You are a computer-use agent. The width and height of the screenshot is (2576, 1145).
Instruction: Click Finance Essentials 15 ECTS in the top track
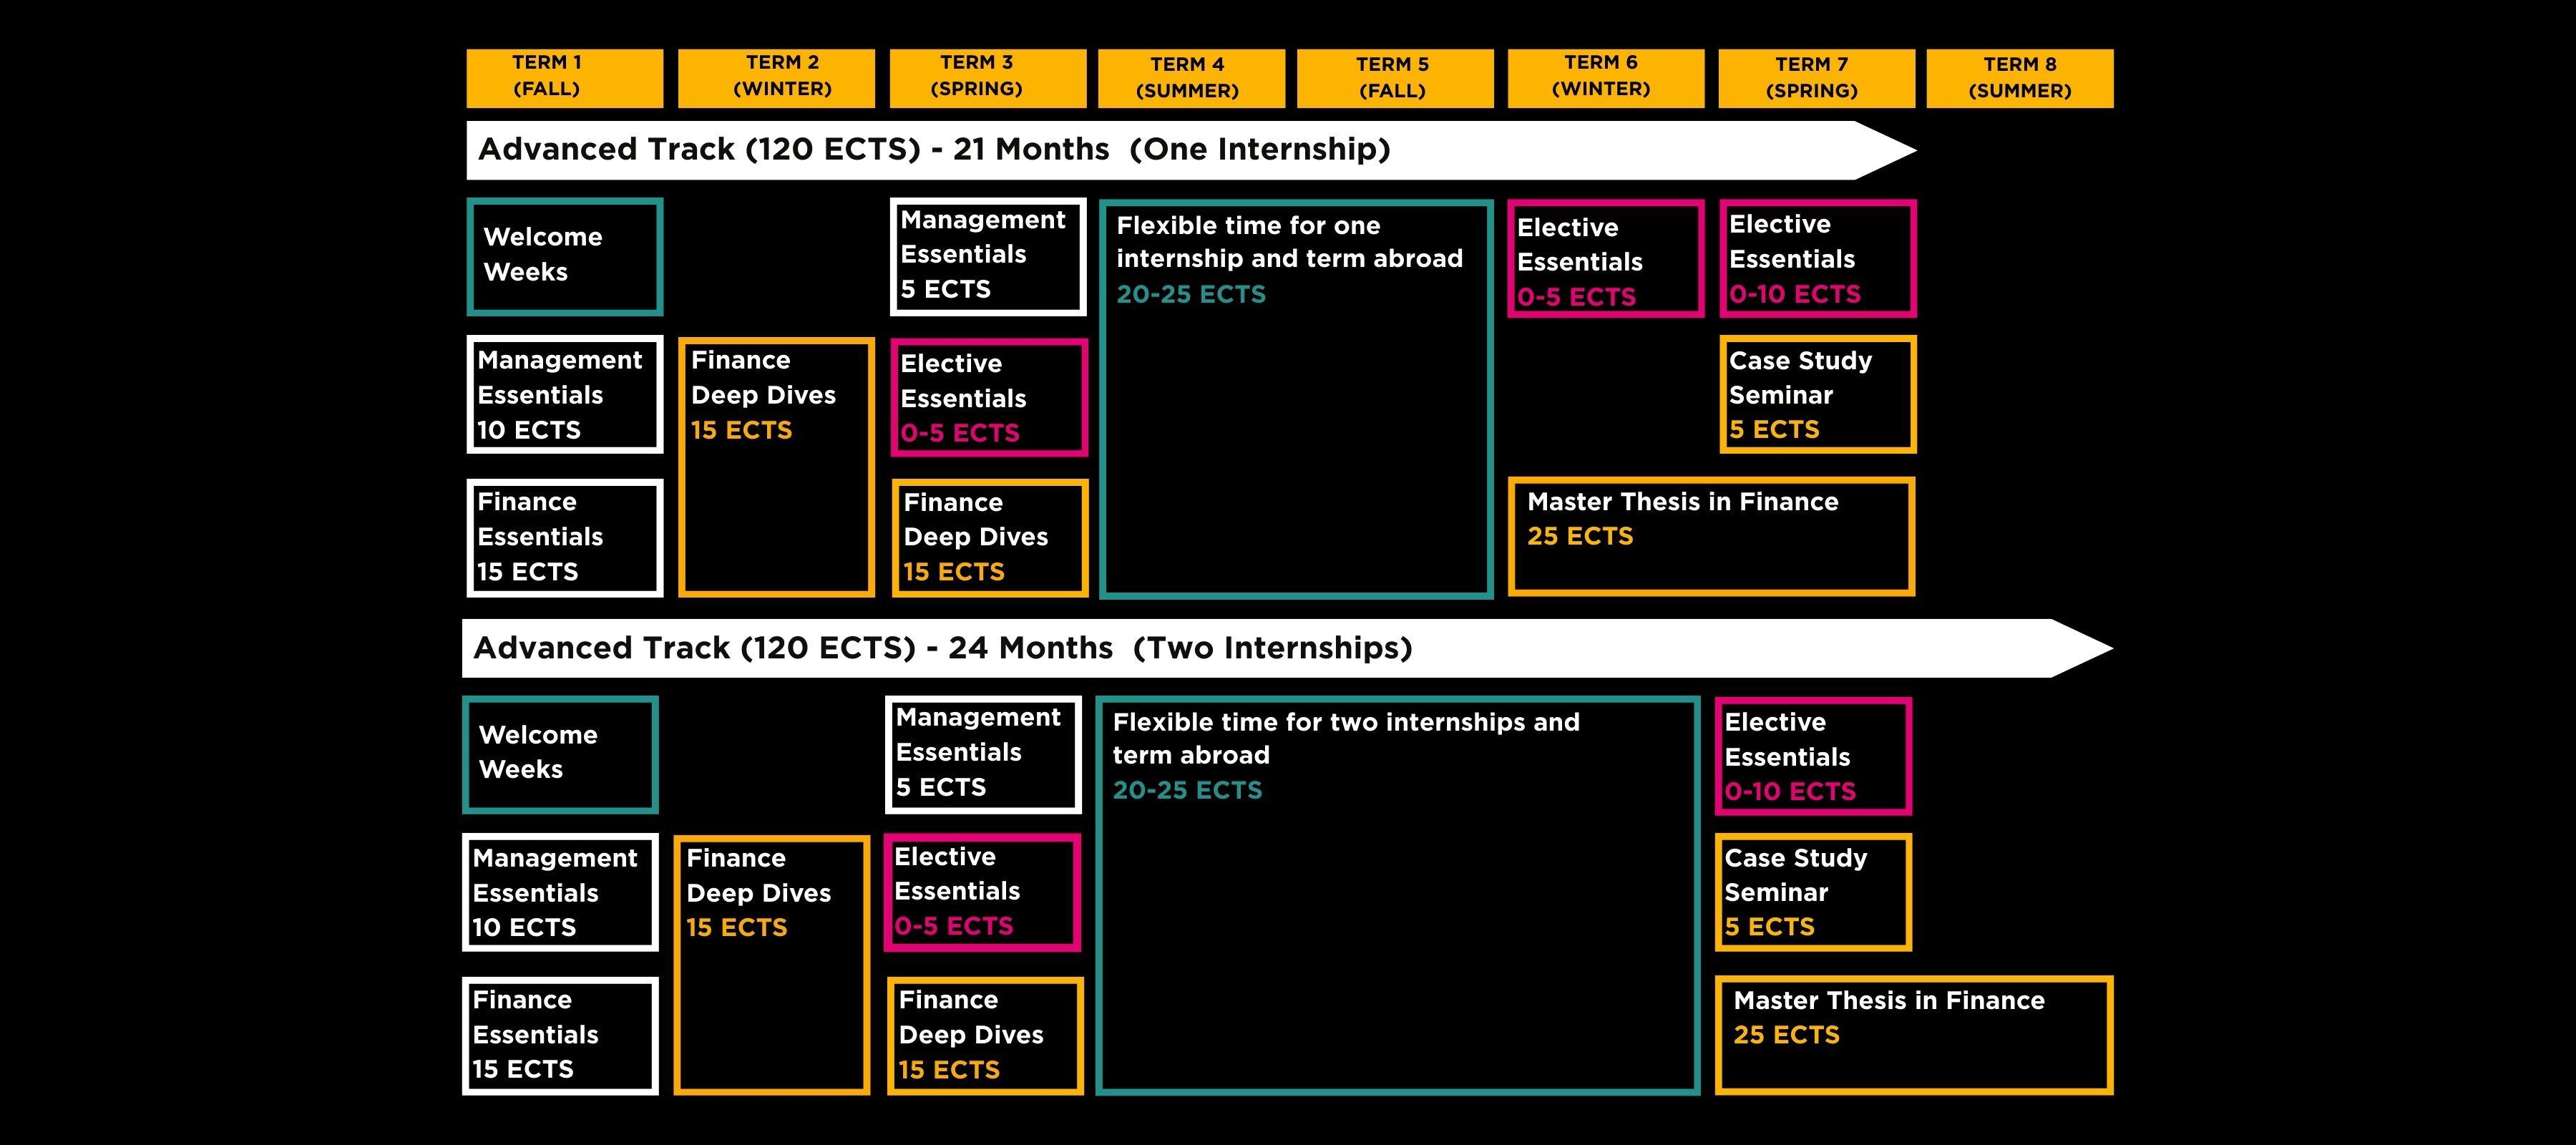pos(565,537)
